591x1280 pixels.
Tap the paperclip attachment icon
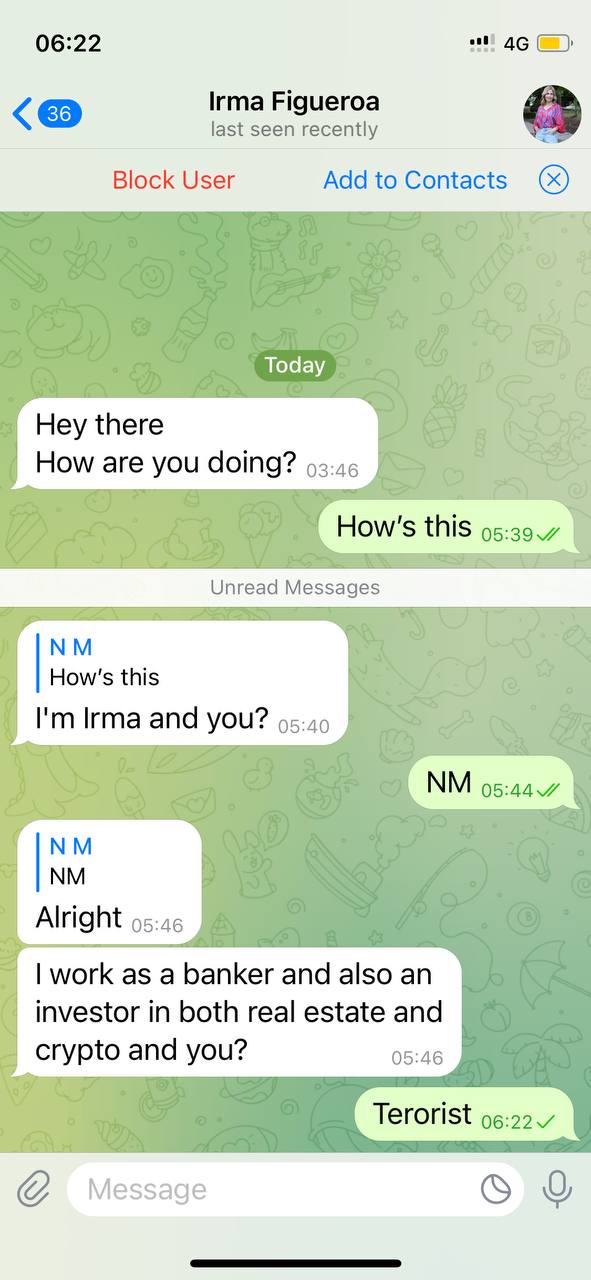click(33, 1189)
